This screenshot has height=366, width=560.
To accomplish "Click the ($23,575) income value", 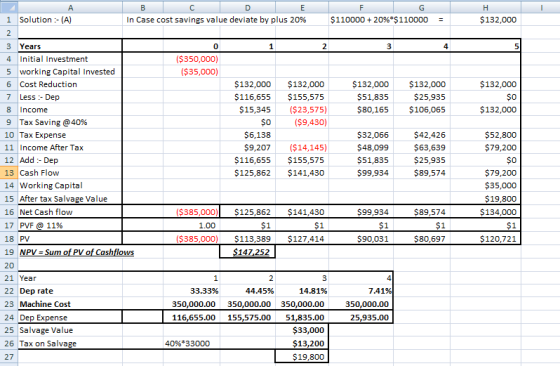I will pyautogui.click(x=308, y=110).
